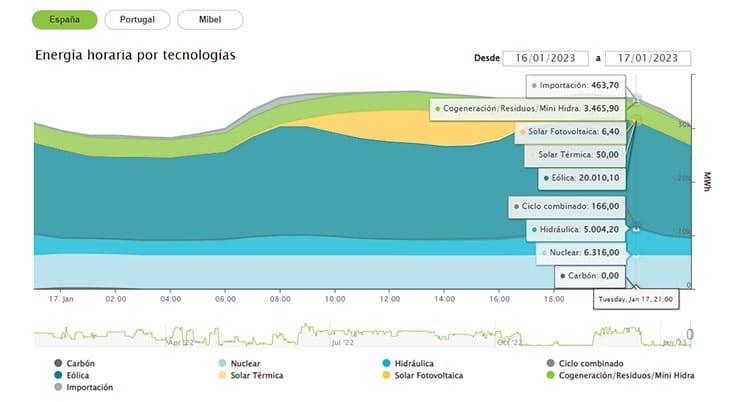Click the Hidráulica legend dot
The height and width of the screenshot is (402, 750).
[x=386, y=363]
